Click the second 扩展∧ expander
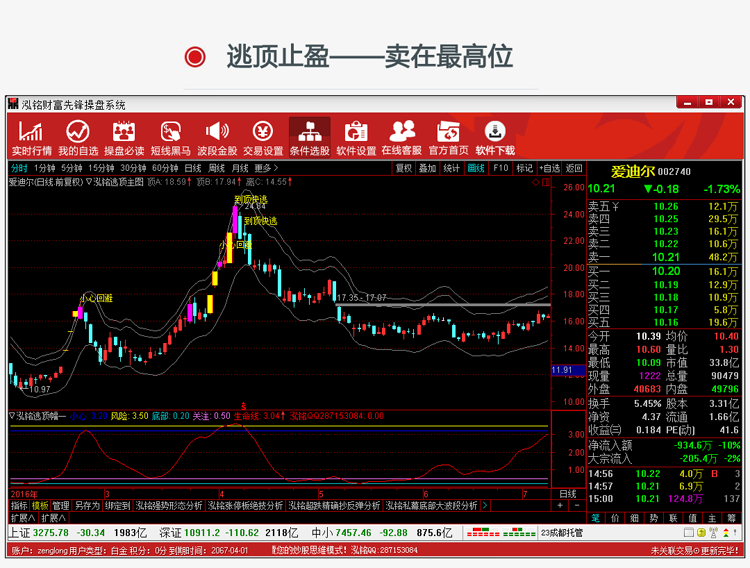The image size is (750, 568). tap(54, 518)
